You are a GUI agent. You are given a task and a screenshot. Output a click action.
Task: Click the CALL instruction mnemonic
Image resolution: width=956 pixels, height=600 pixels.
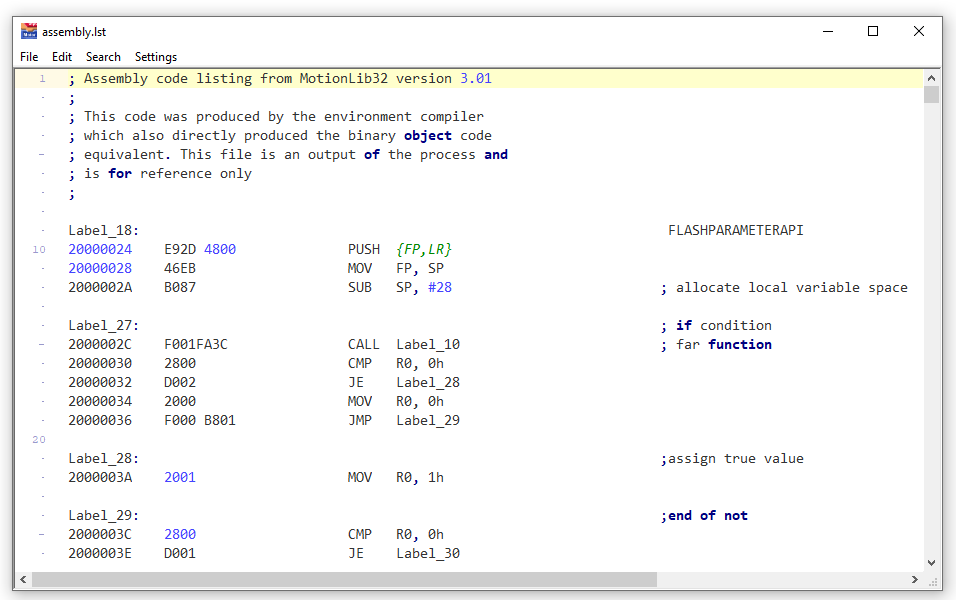pos(363,345)
